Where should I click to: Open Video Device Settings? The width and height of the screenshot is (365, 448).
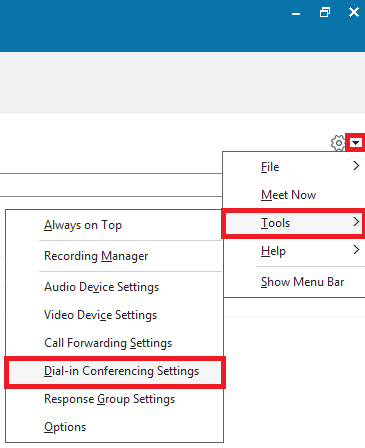[x=114, y=315]
